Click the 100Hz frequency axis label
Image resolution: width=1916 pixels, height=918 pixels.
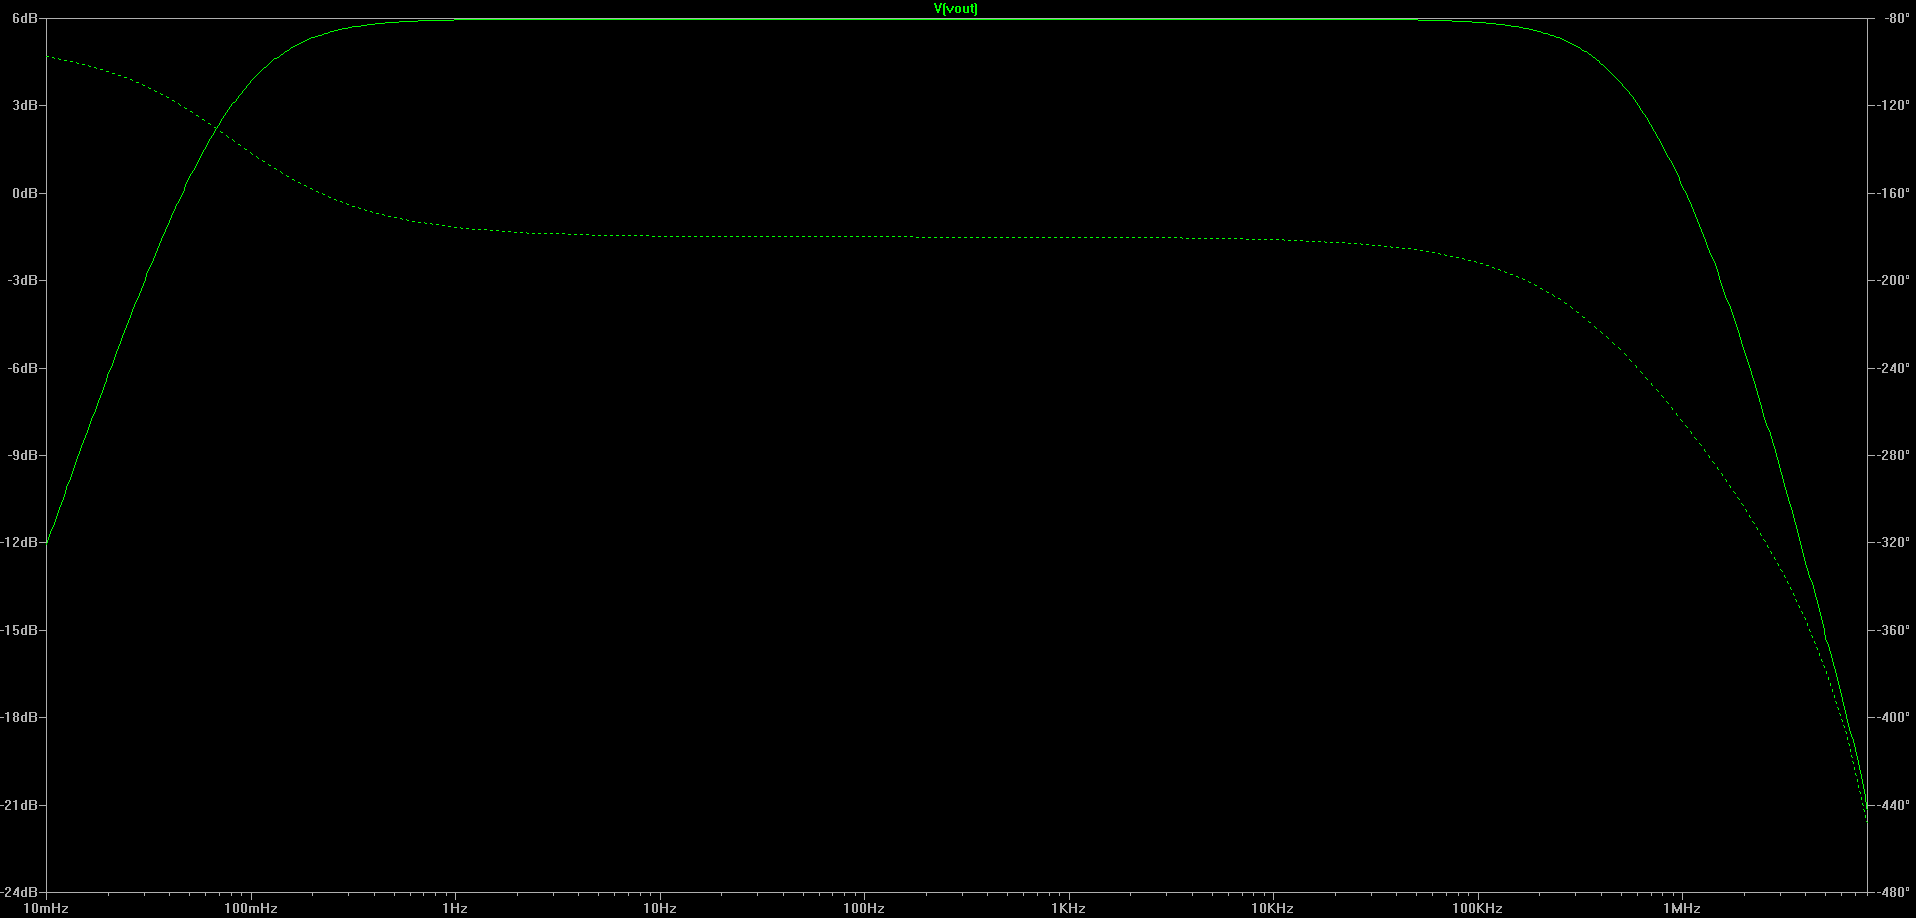tap(864, 908)
